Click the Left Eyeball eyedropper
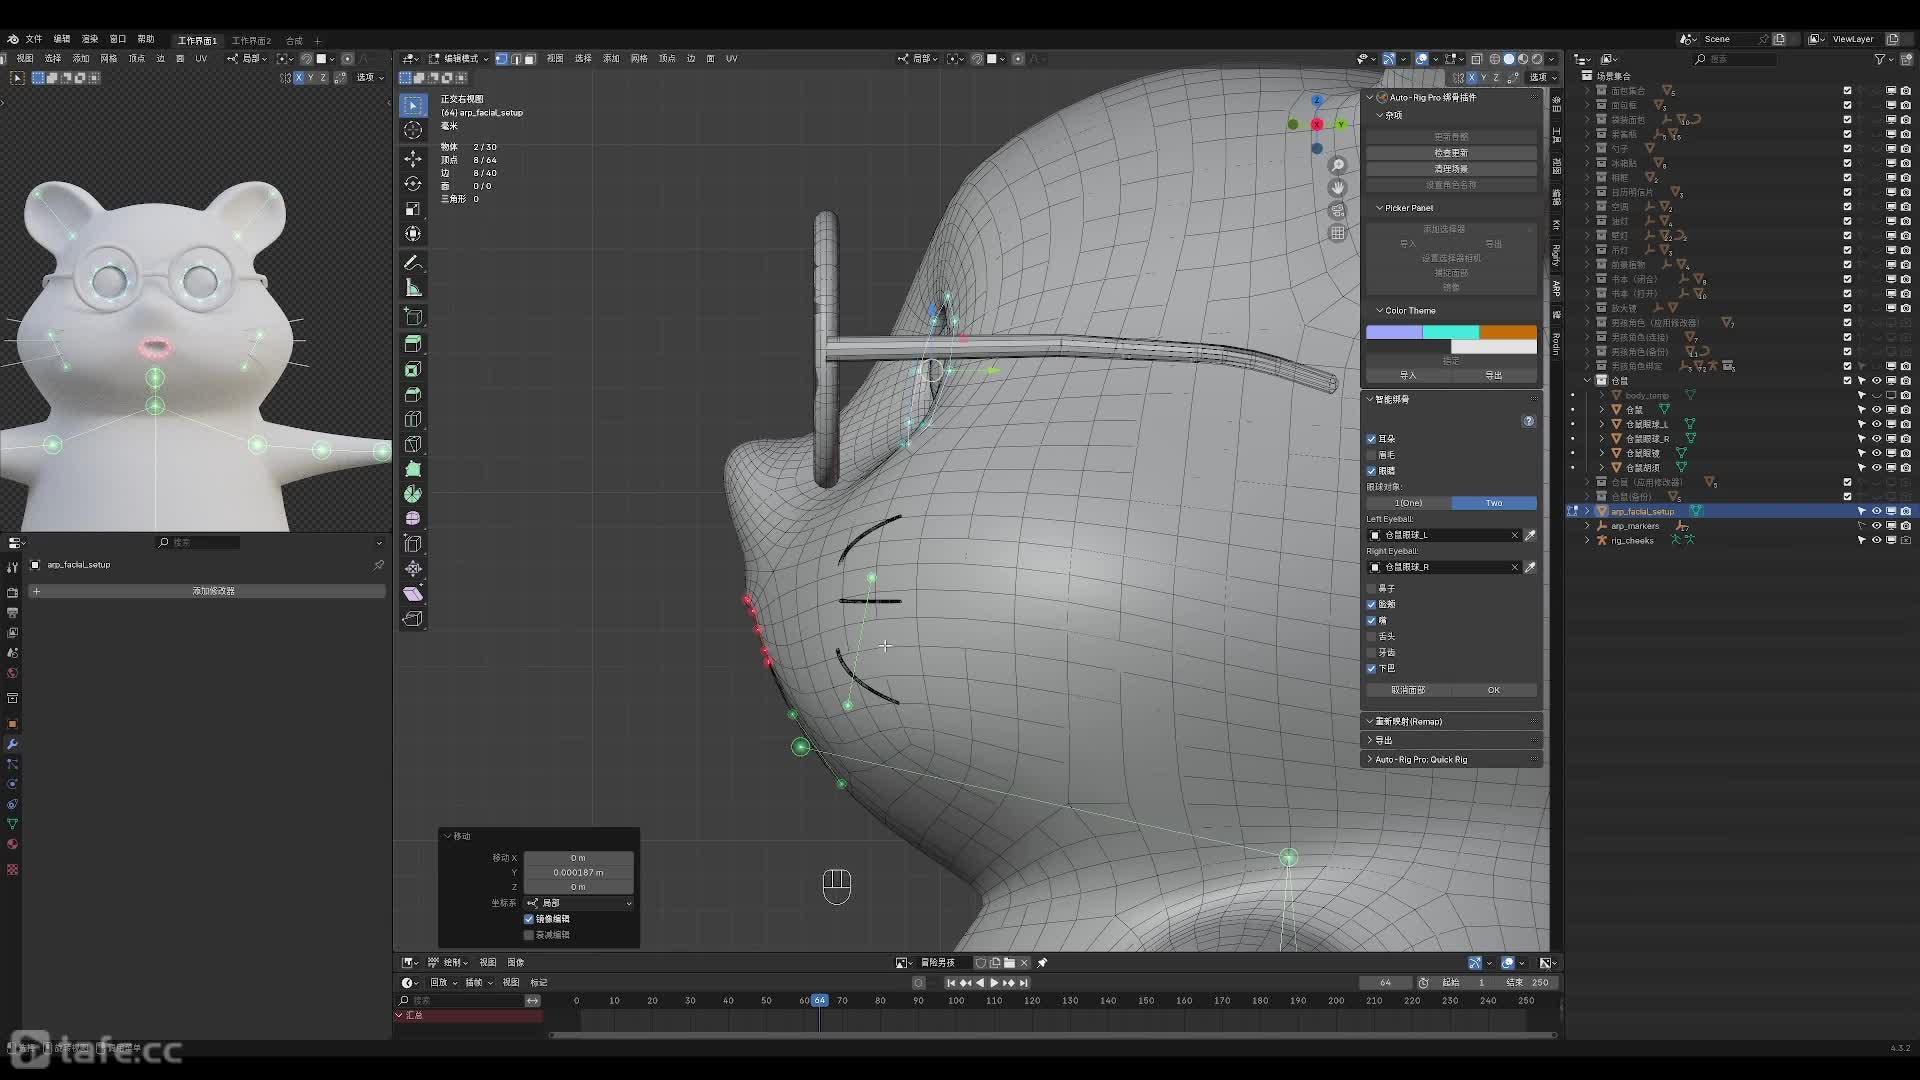This screenshot has height=1080, width=1920. 1530,535
